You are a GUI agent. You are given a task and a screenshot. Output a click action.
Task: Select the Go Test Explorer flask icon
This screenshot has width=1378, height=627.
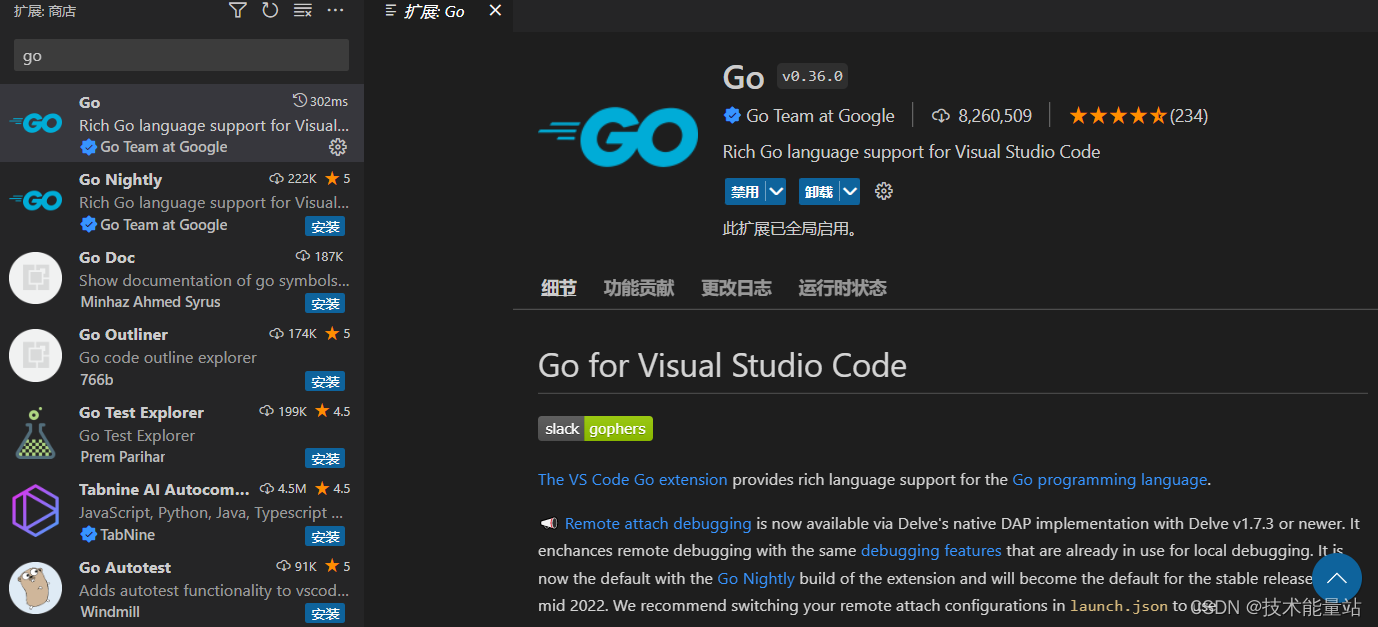36,433
